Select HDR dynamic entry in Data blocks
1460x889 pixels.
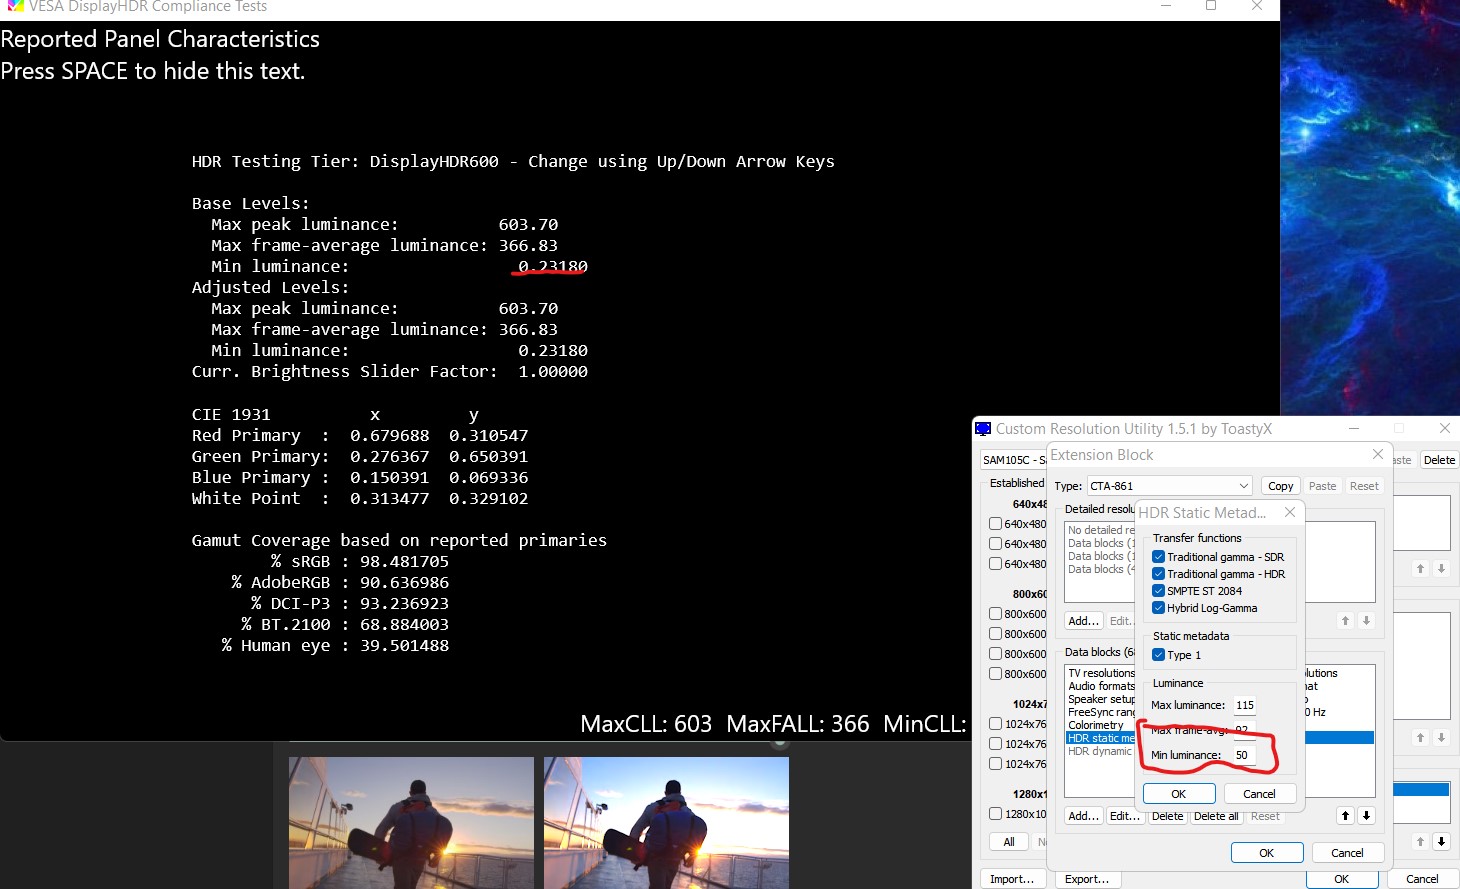click(1101, 751)
